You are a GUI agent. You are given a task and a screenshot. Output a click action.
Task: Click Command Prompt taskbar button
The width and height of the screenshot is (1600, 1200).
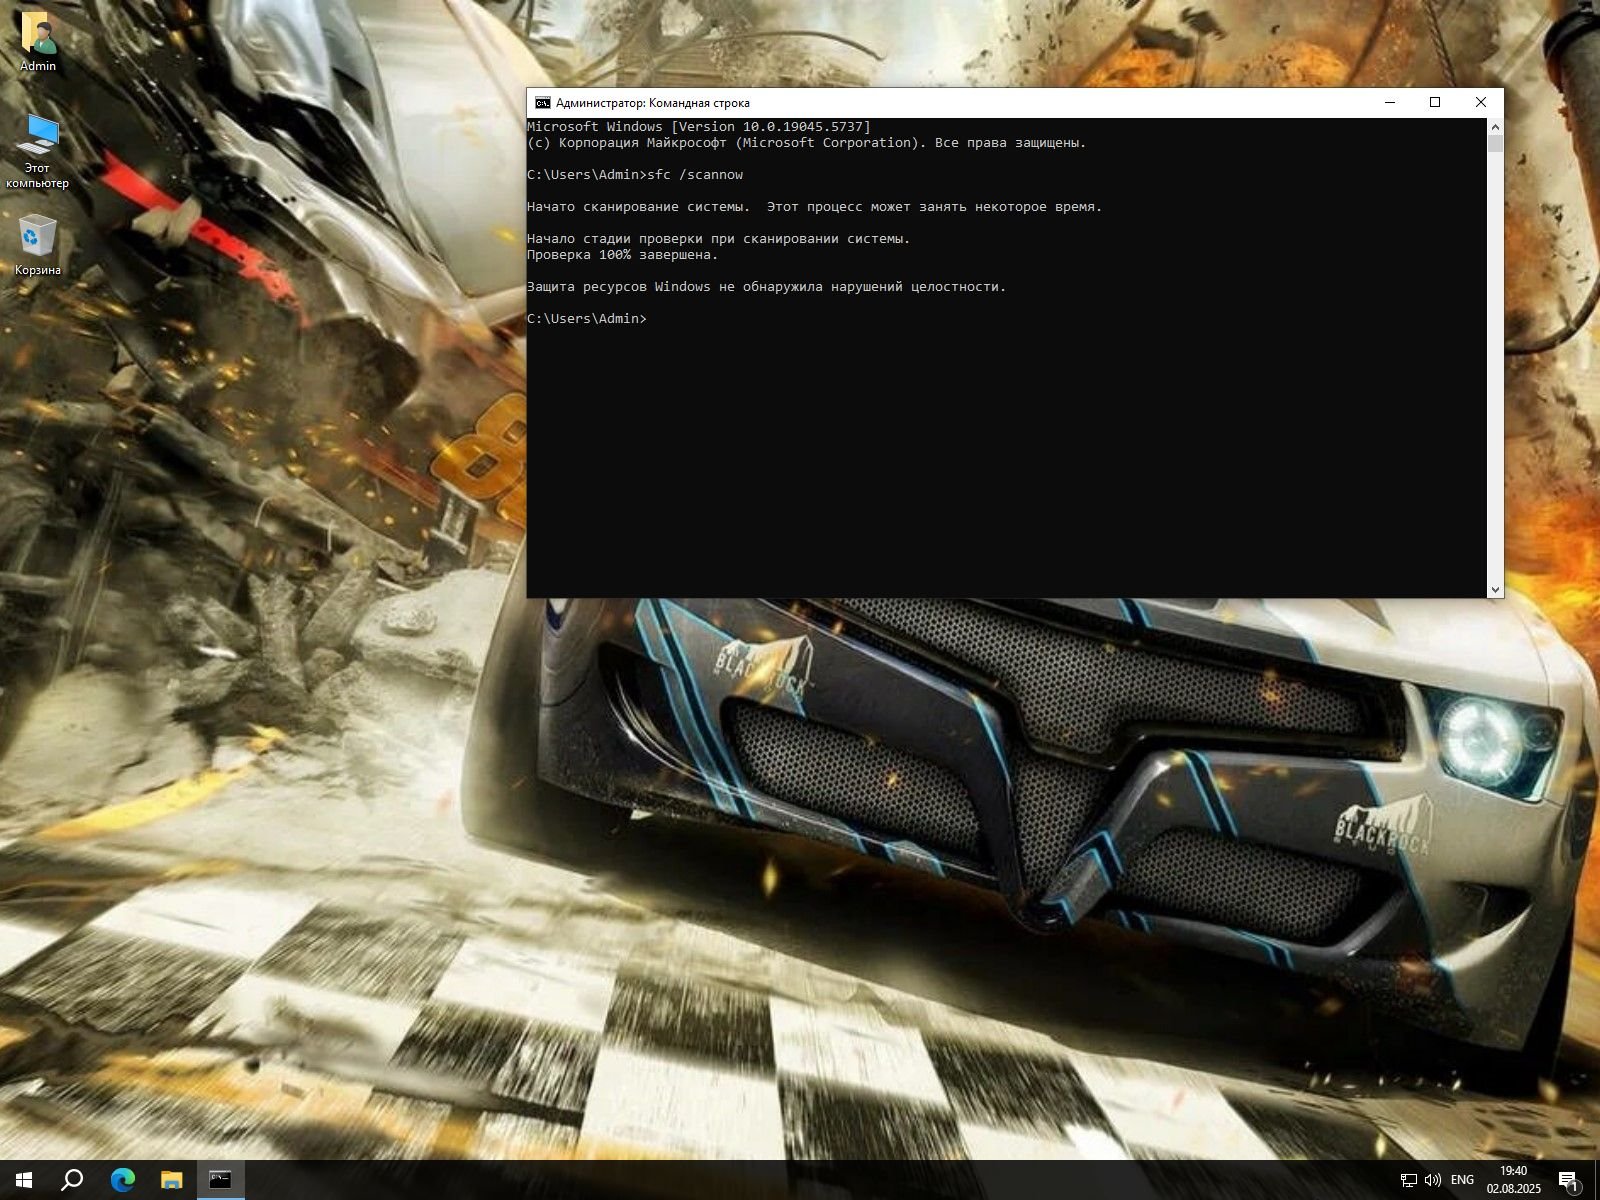pos(220,1180)
